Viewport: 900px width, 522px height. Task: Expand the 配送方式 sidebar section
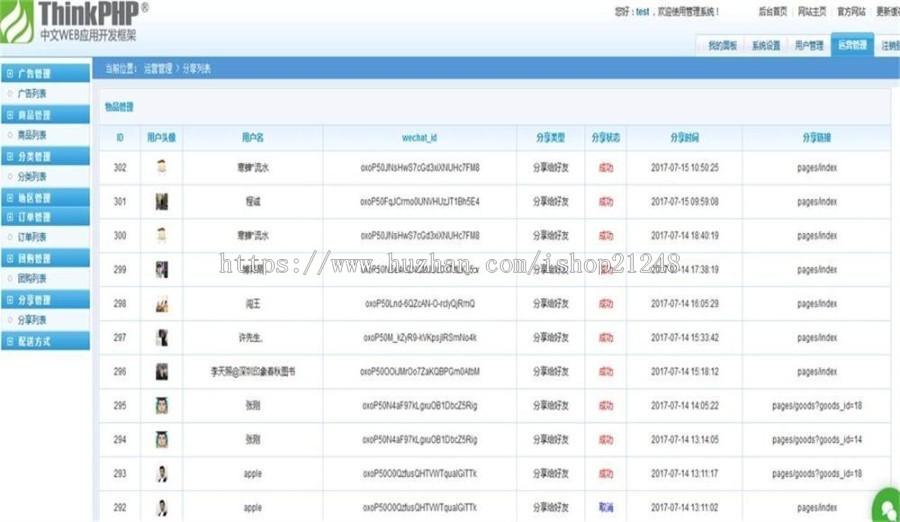[10, 341]
